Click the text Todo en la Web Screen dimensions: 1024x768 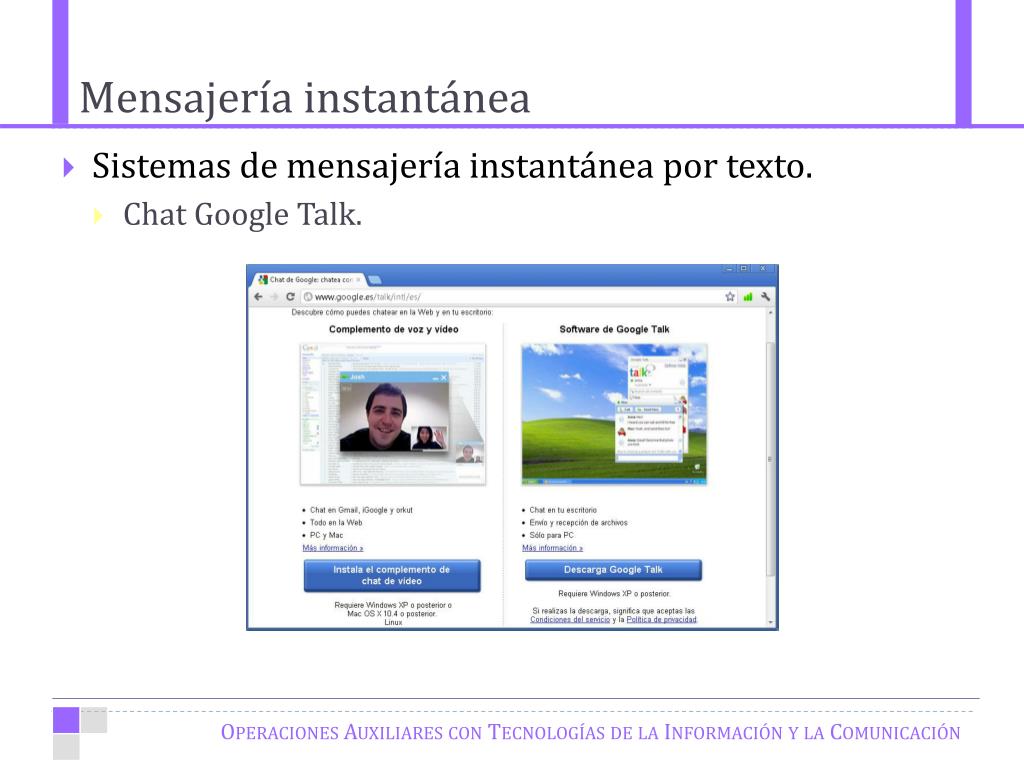pyautogui.click(x=336, y=522)
